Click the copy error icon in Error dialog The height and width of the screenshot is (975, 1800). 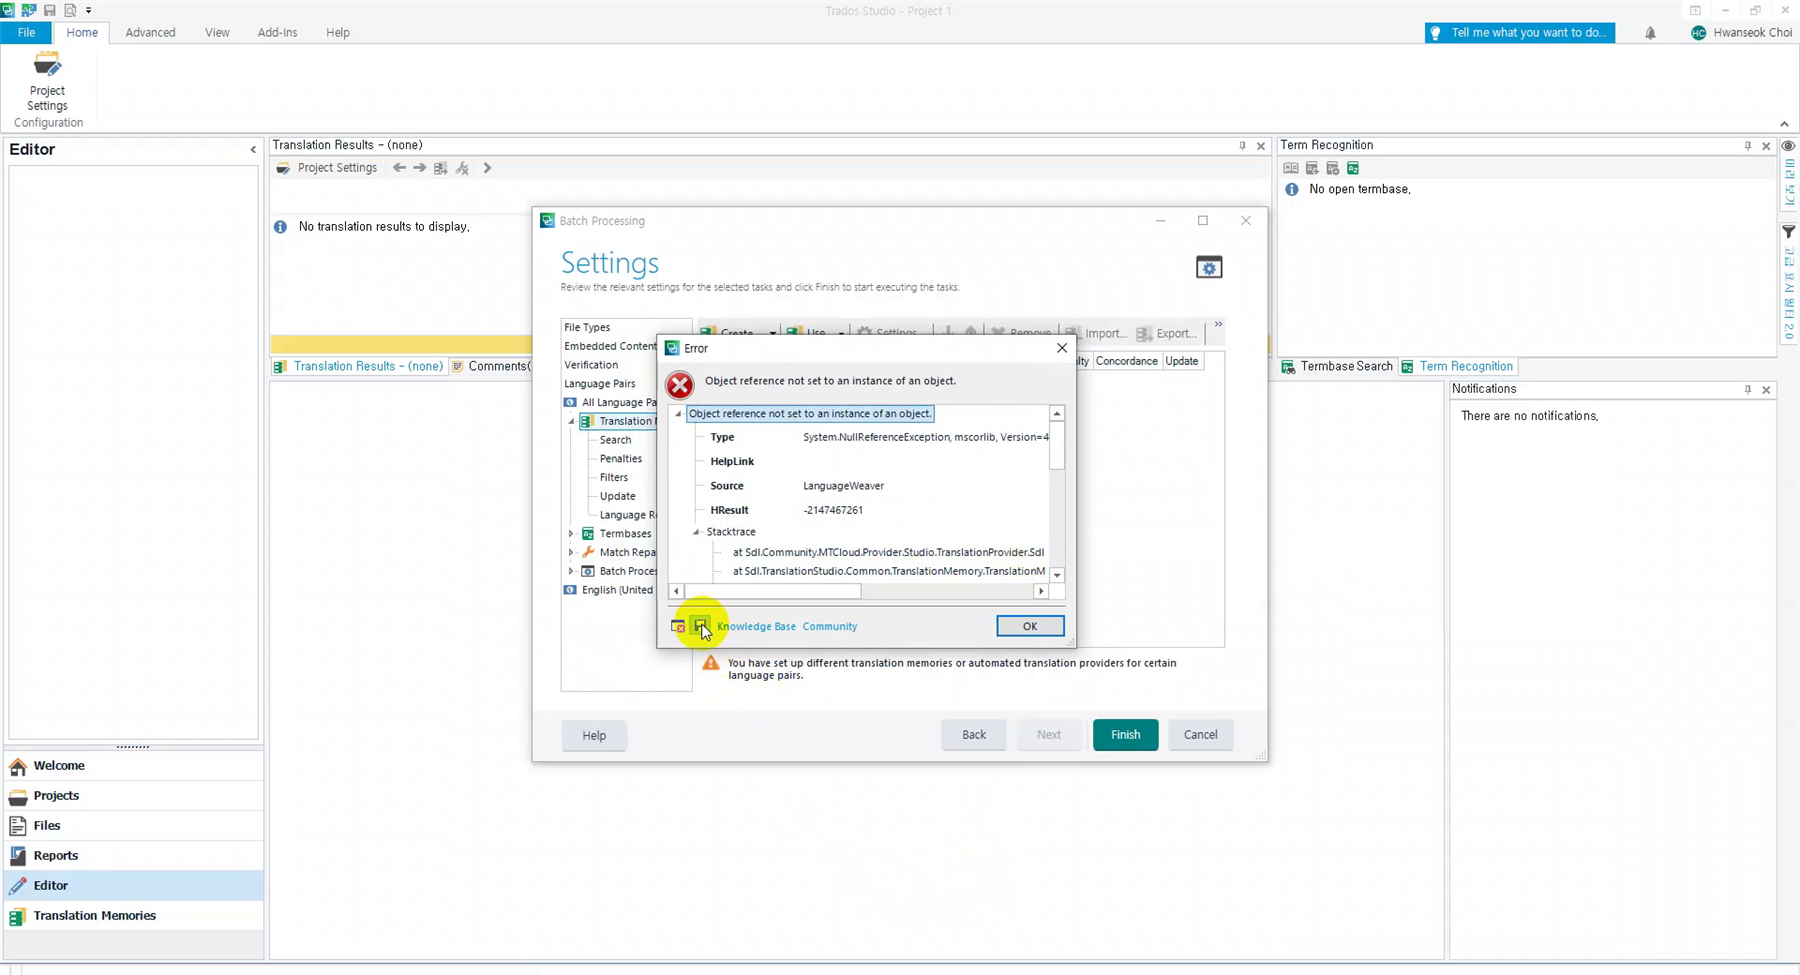(677, 627)
